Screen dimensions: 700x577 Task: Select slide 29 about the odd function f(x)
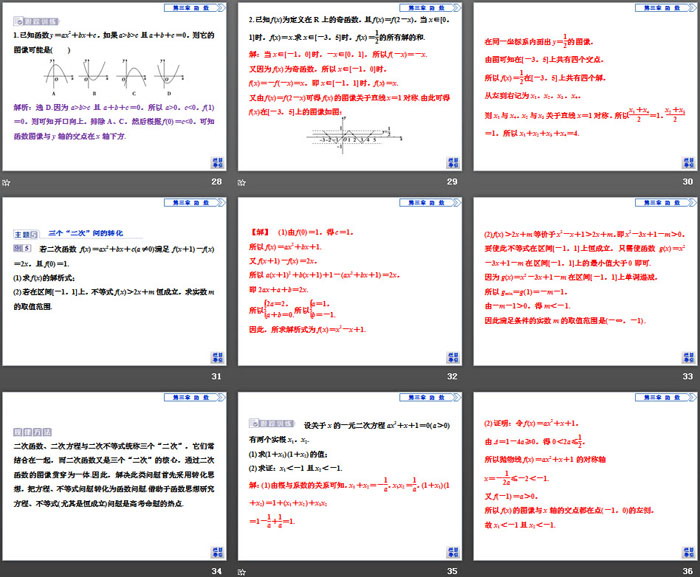coord(350,88)
